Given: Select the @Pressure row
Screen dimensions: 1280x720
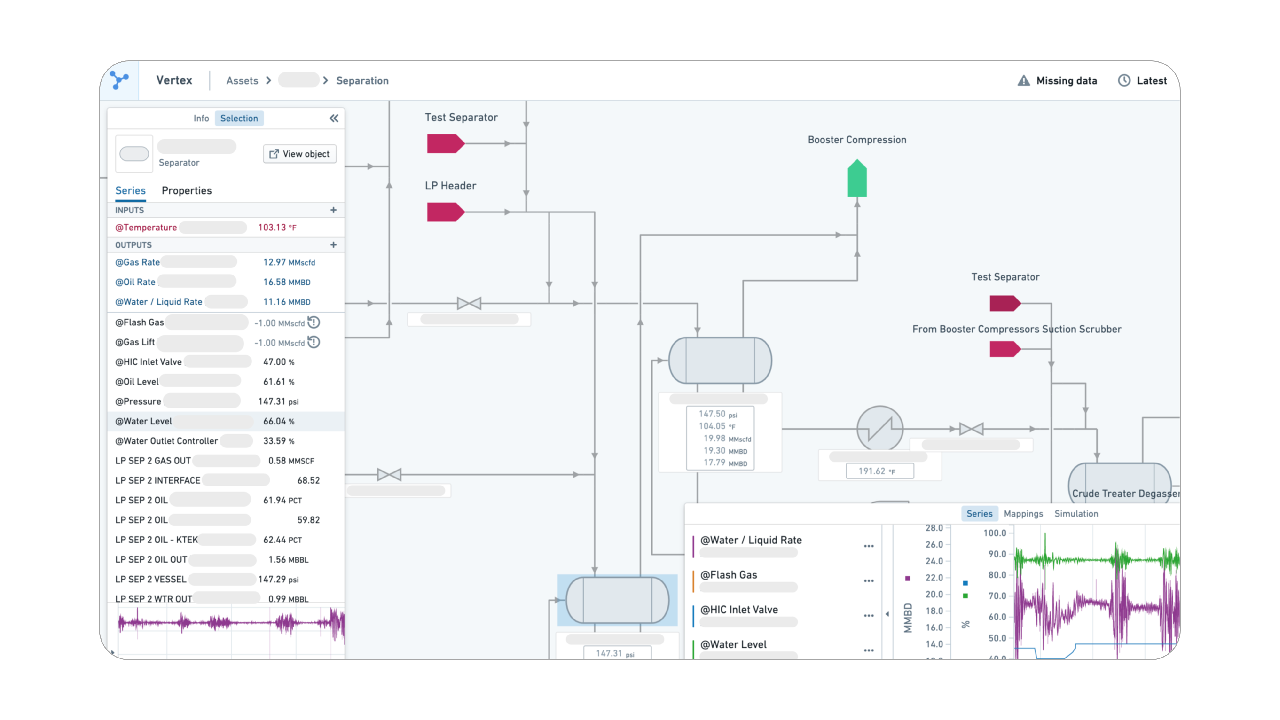Looking at the screenshot, I should point(226,401).
